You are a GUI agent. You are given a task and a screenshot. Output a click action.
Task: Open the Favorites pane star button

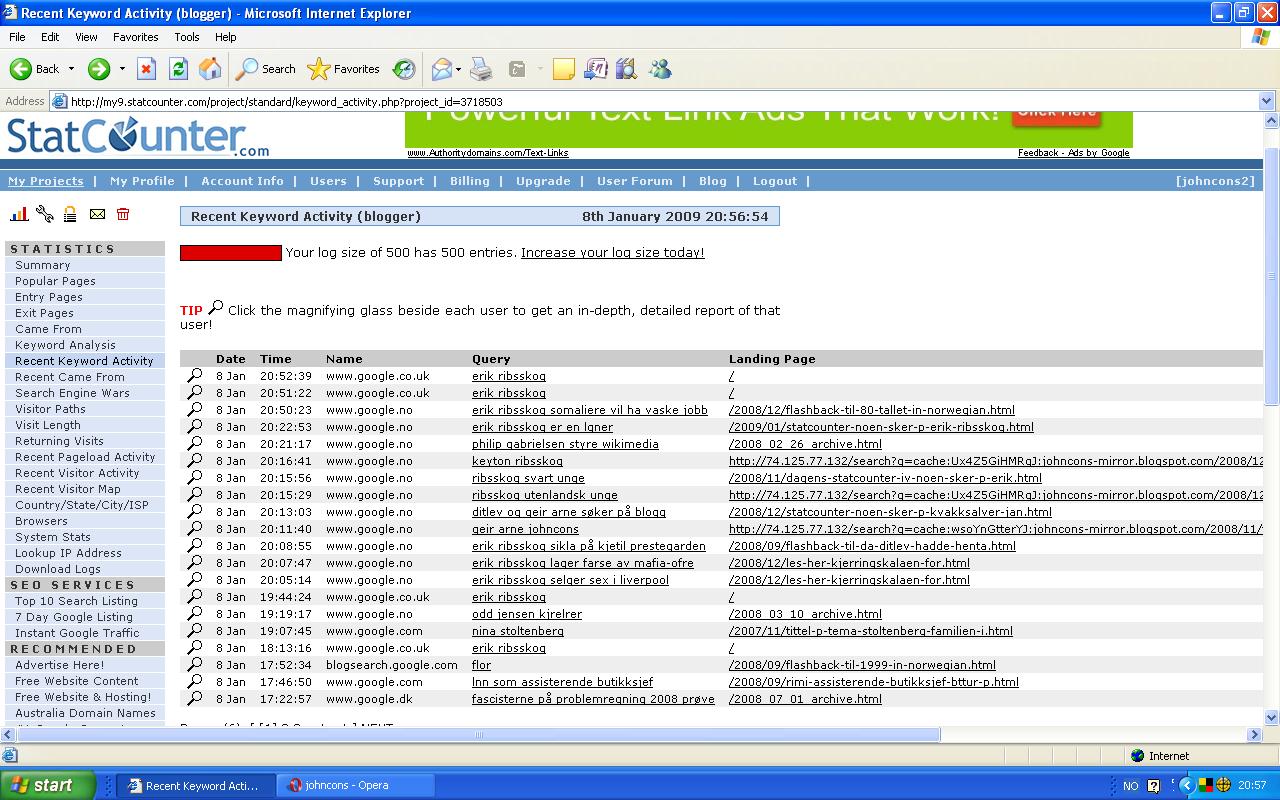point(344,69)
